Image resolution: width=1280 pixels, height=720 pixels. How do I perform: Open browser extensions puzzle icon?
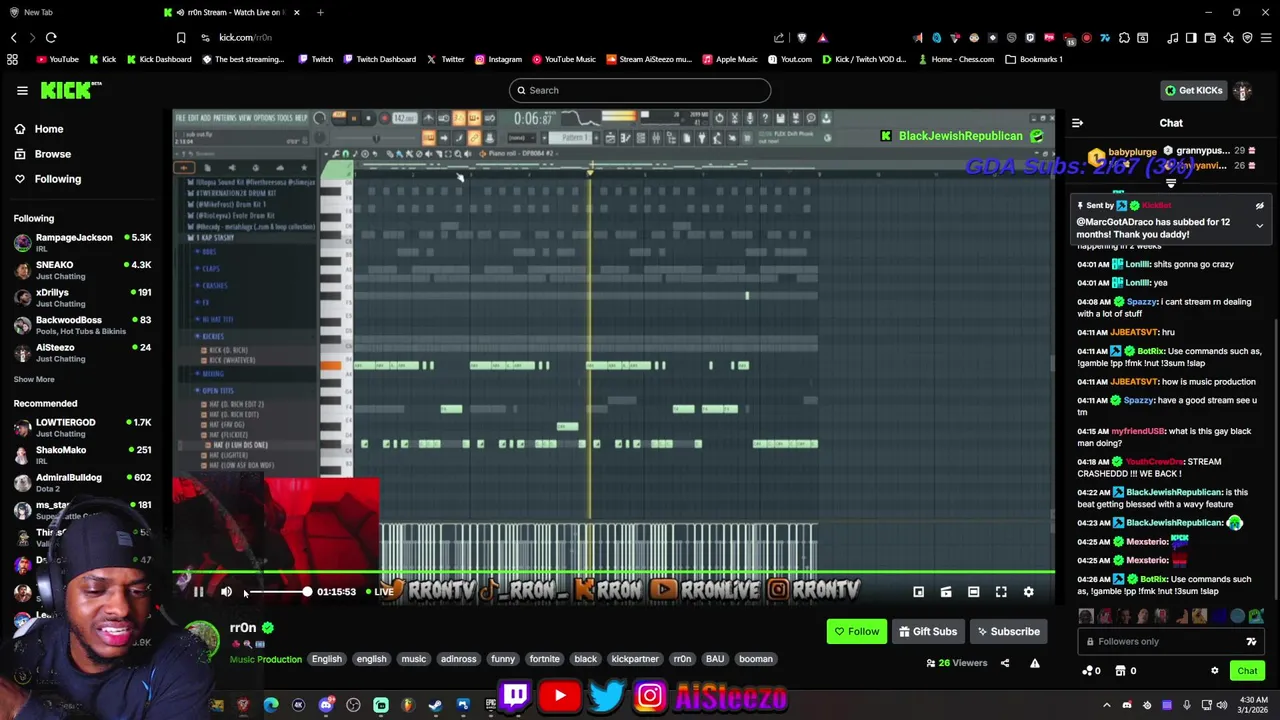(x=1124, y=38)
